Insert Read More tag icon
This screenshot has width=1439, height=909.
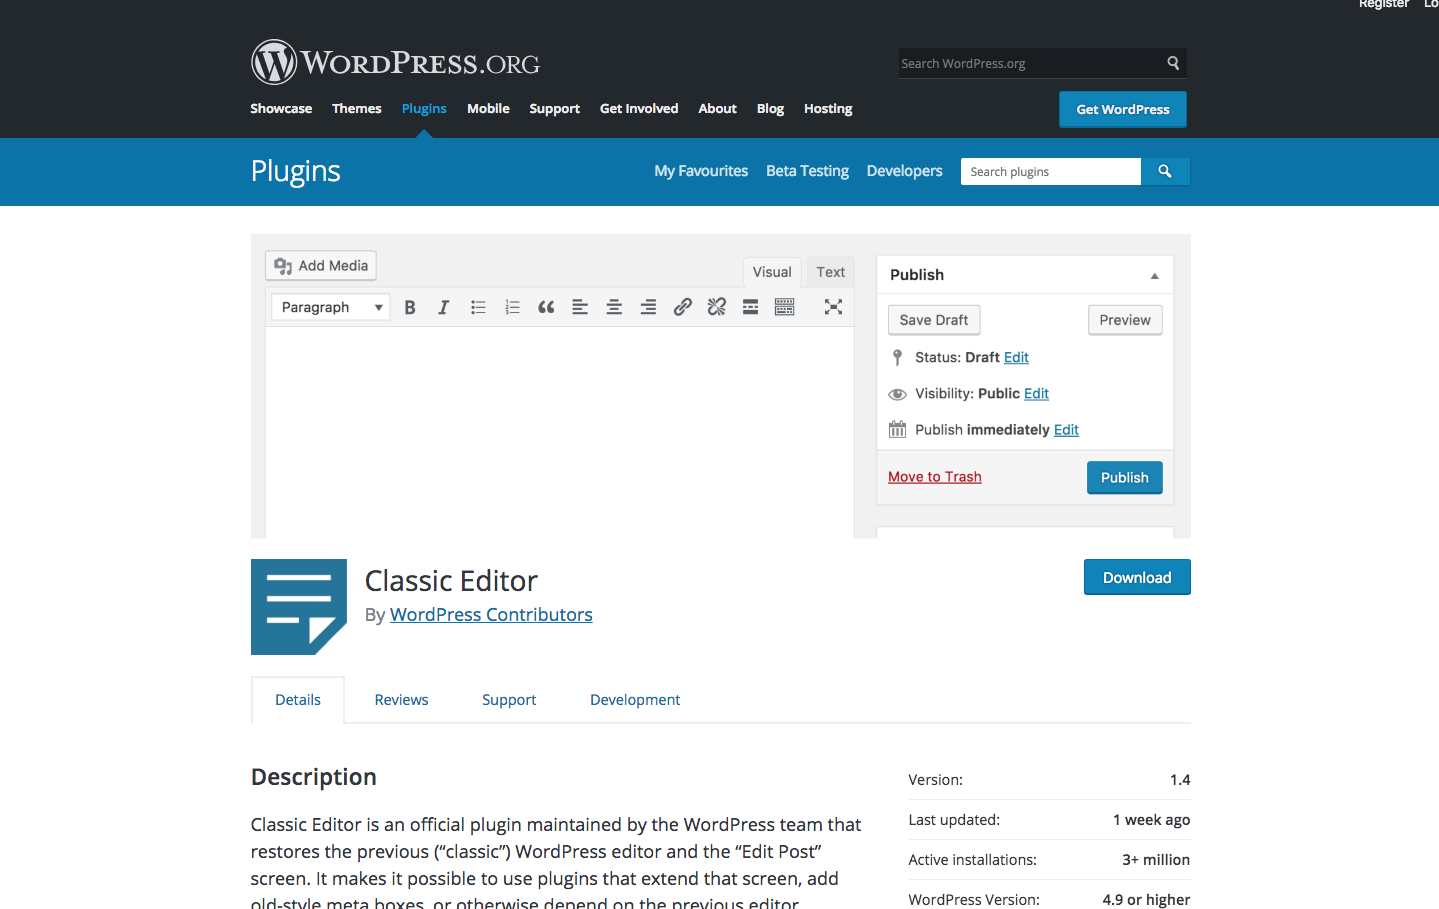750,307
